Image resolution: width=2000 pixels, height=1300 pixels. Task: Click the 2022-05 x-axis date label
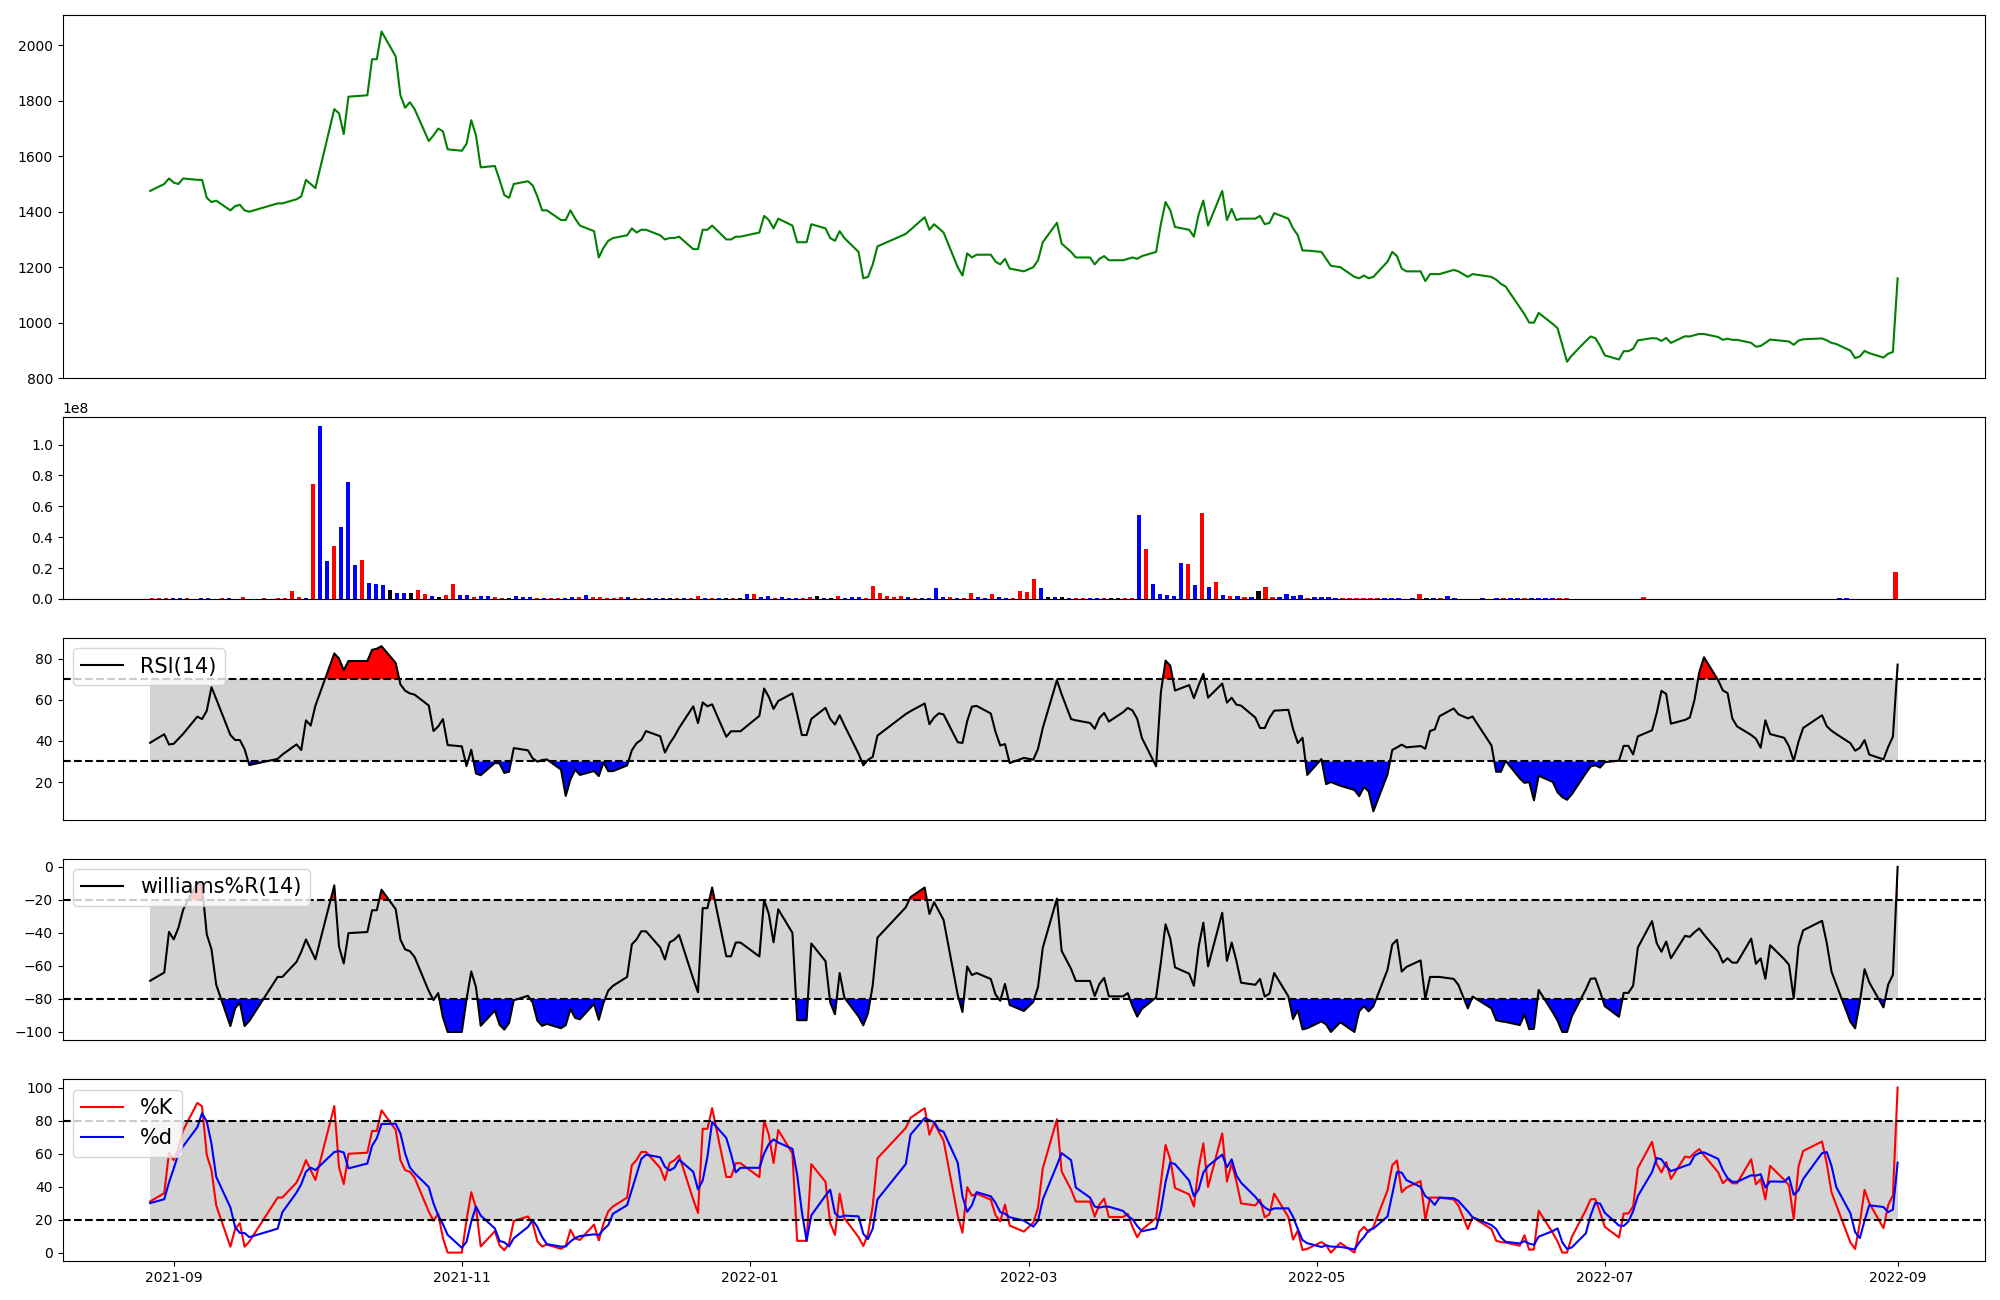pos(1316,1277)
